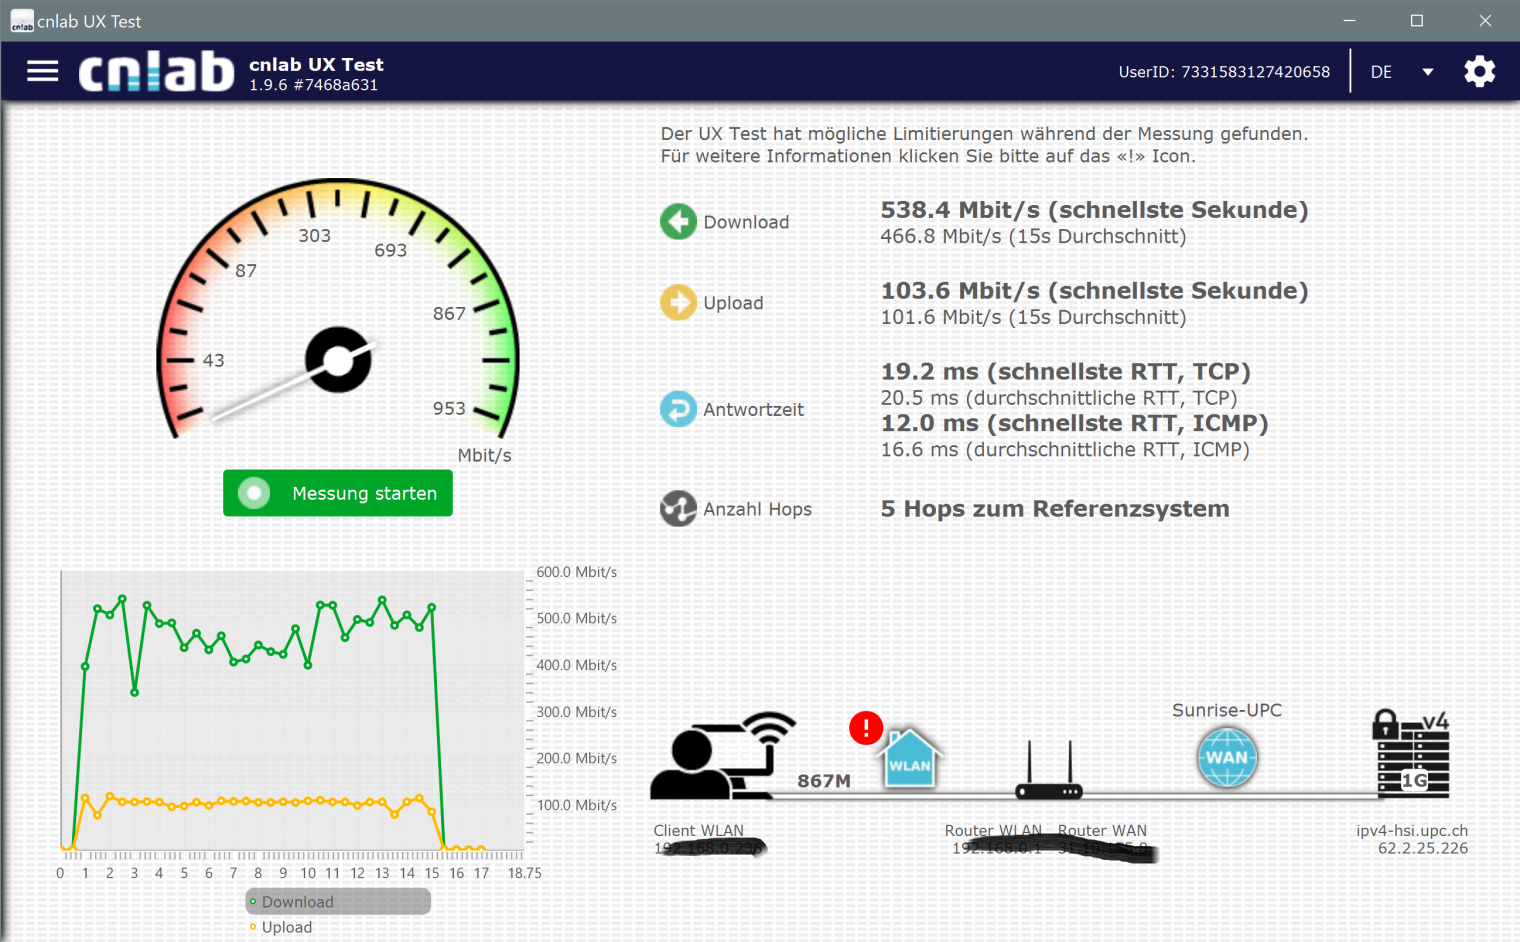The width and height of the screenshot is (1520, 942).
Task: Click the Anzahl Hops icon
Action: (x=678, y=509)
